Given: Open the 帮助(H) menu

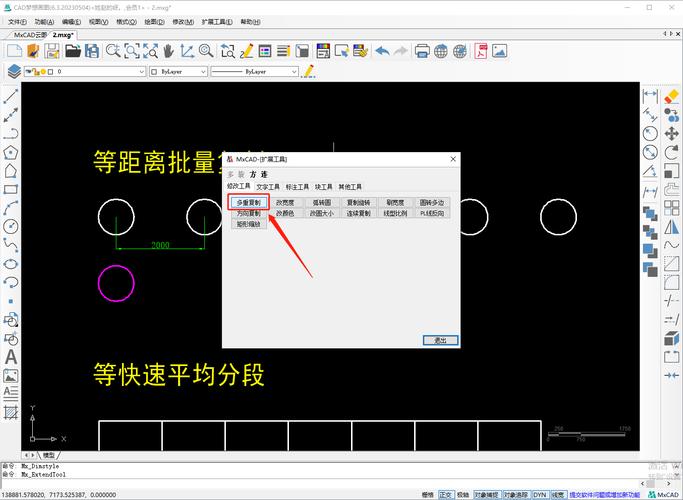Looking at the screenshot, I should point(250,22).
